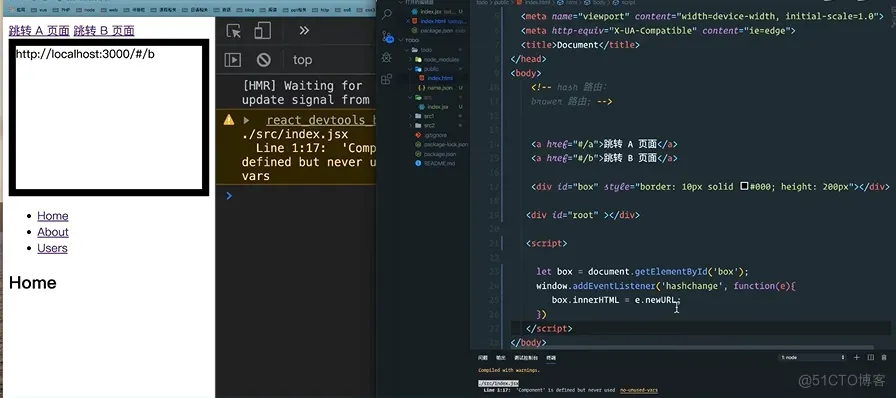Open the Home link in the page
Screen dimensions: 896x398
[53, 216]
